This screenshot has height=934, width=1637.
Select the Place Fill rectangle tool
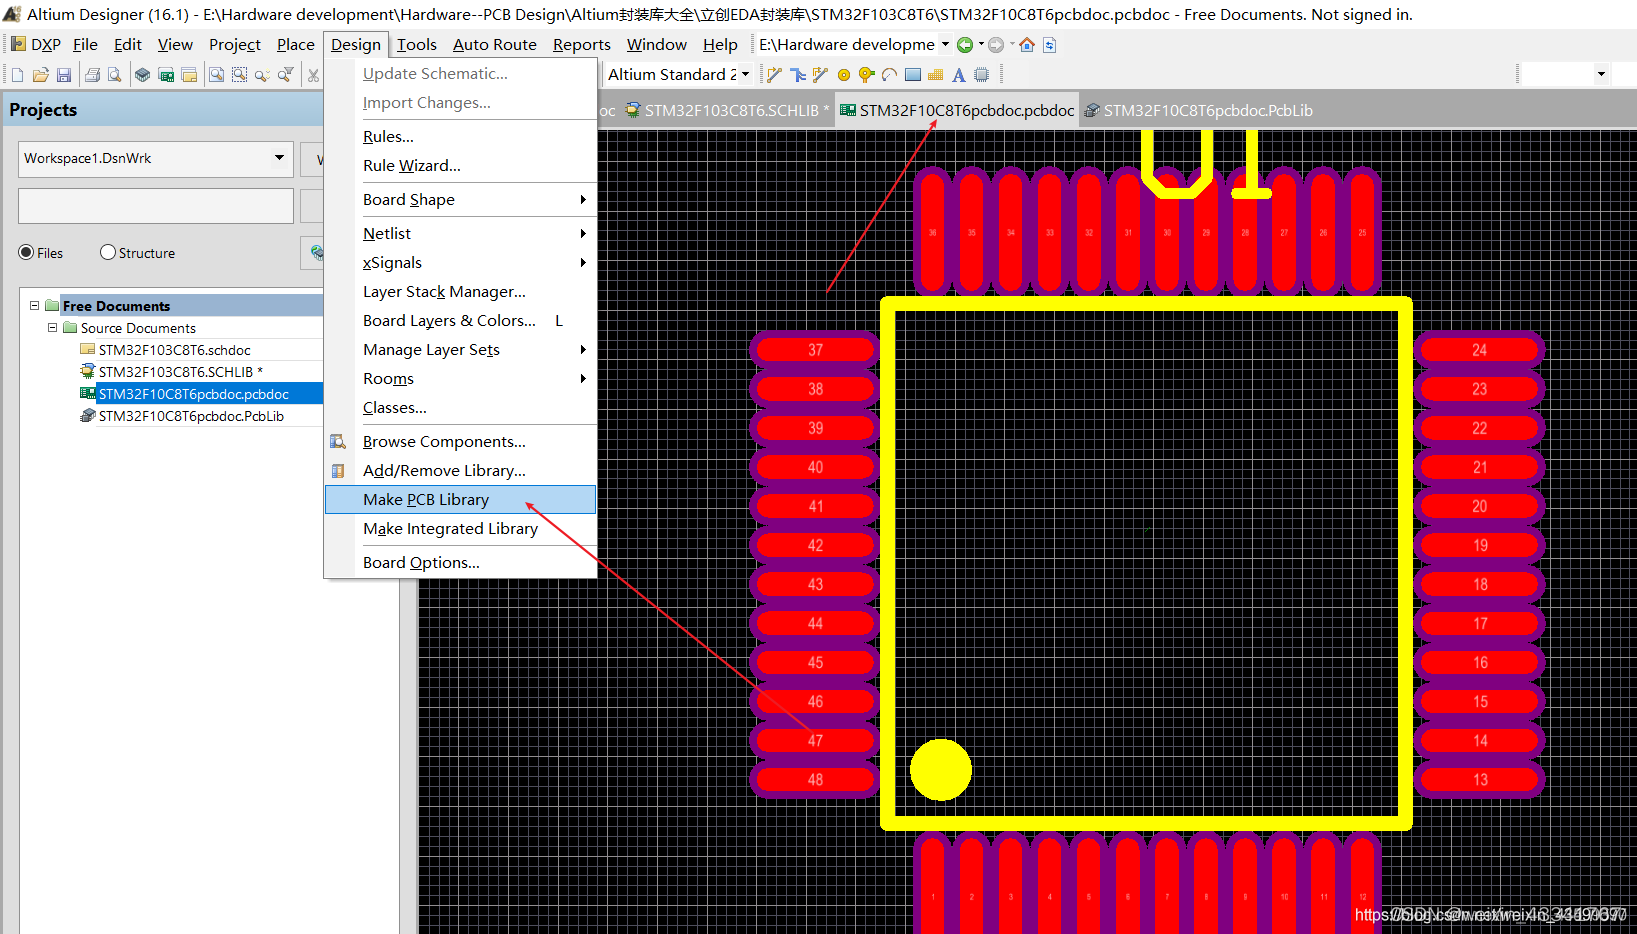point(913,75)
